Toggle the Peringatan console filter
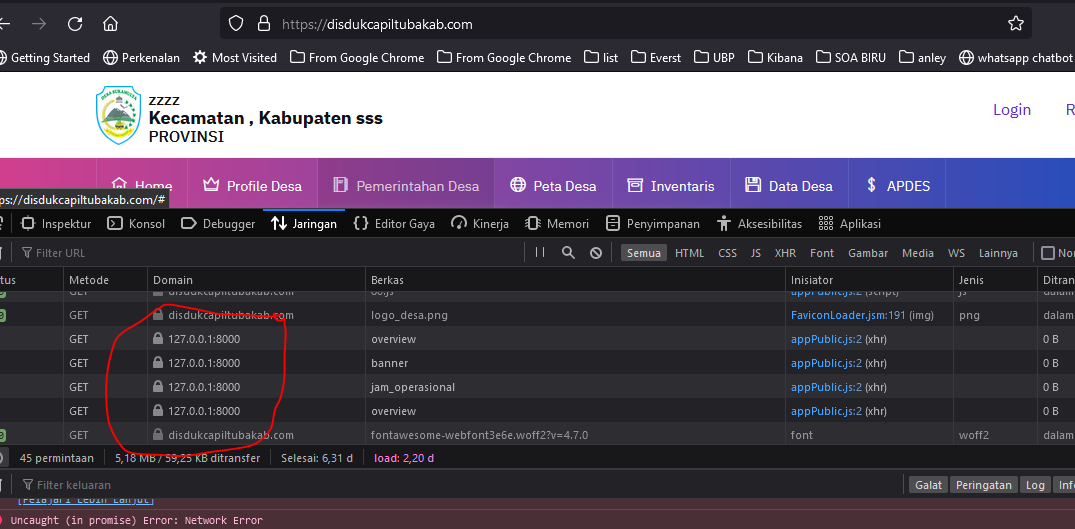Image resolution: width=1075 pixels, height=529 pixels. (982, 485)
